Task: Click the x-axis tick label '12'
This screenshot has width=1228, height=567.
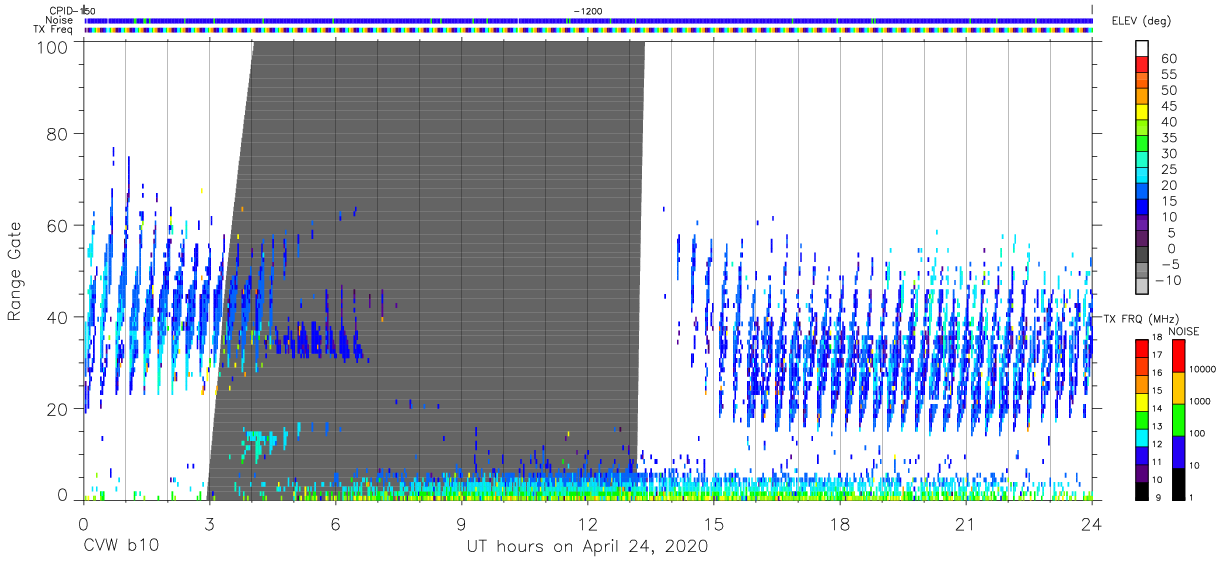Action: tap(587, 524)
